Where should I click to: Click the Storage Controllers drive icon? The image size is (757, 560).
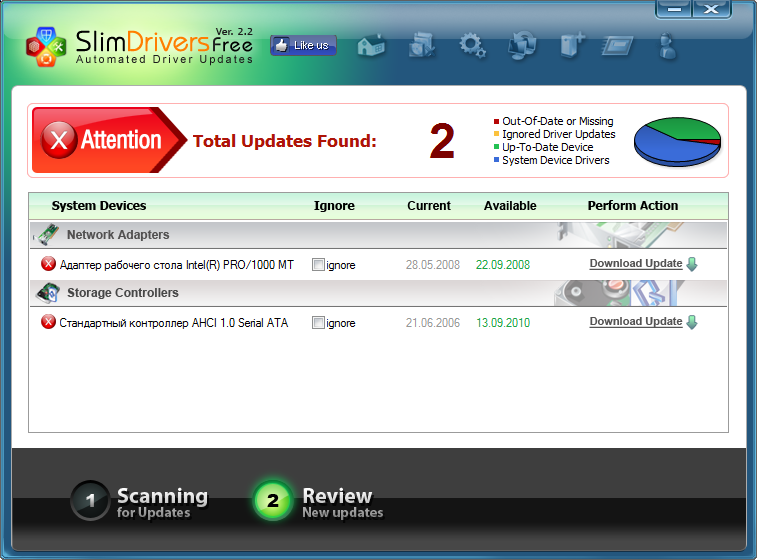click(x=48, y=293)
